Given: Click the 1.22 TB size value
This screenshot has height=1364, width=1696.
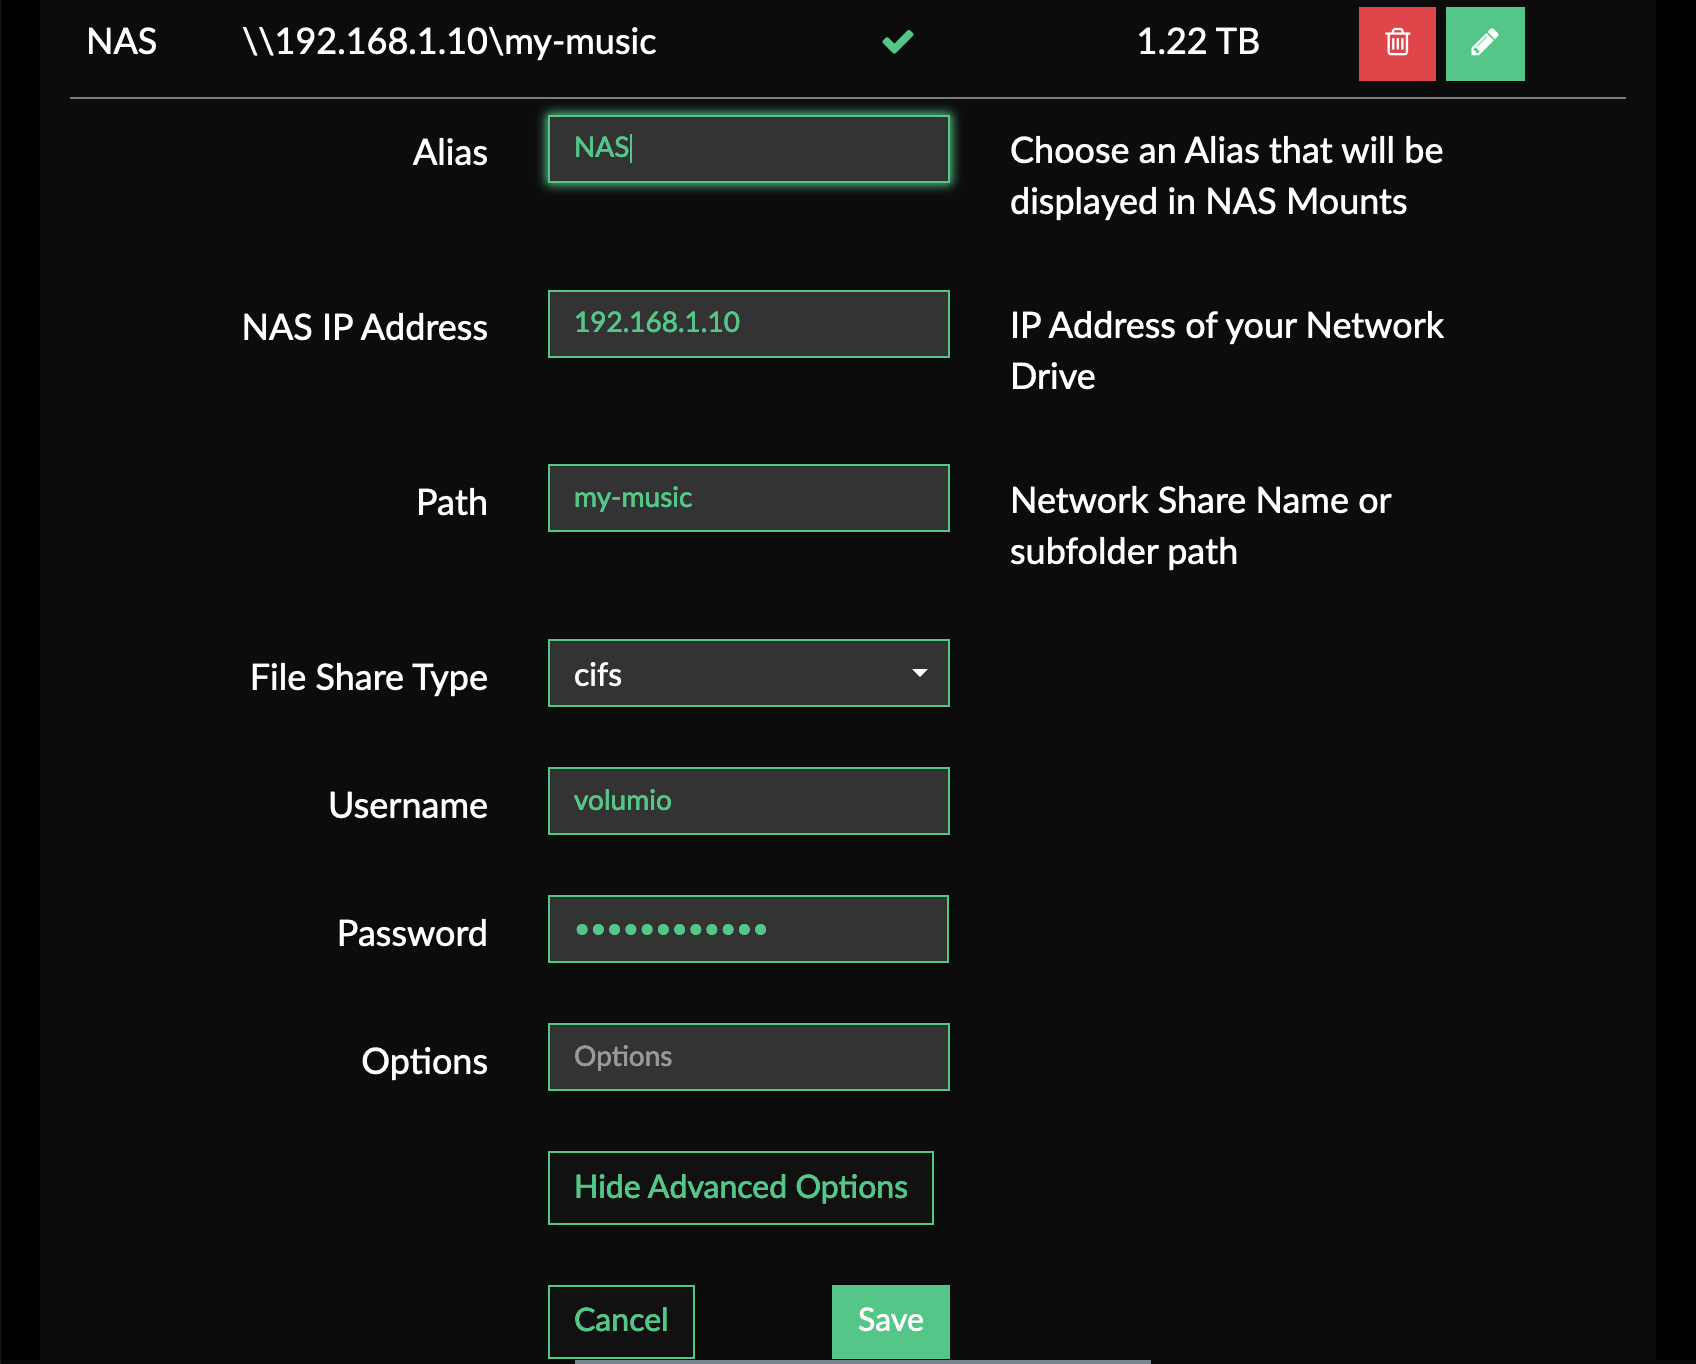Looking at the screenshot, I should (x=1198, y=42).
